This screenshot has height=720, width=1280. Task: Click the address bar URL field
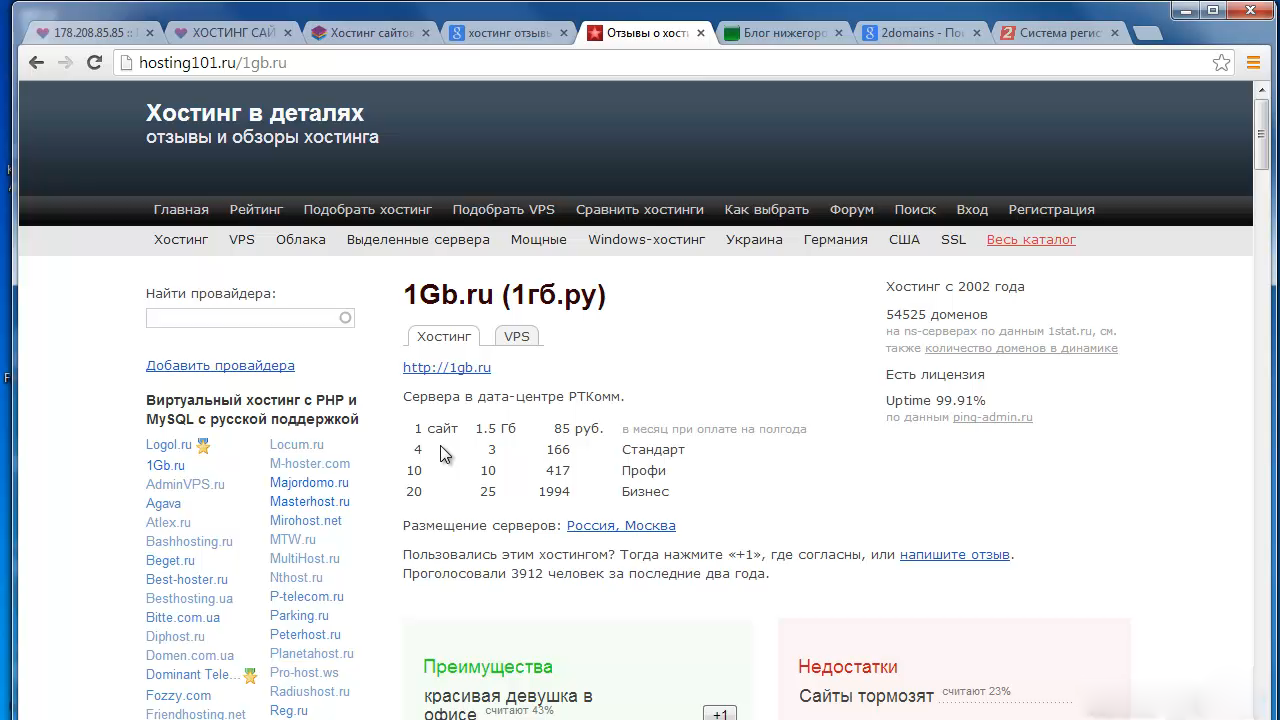[660, 62]
